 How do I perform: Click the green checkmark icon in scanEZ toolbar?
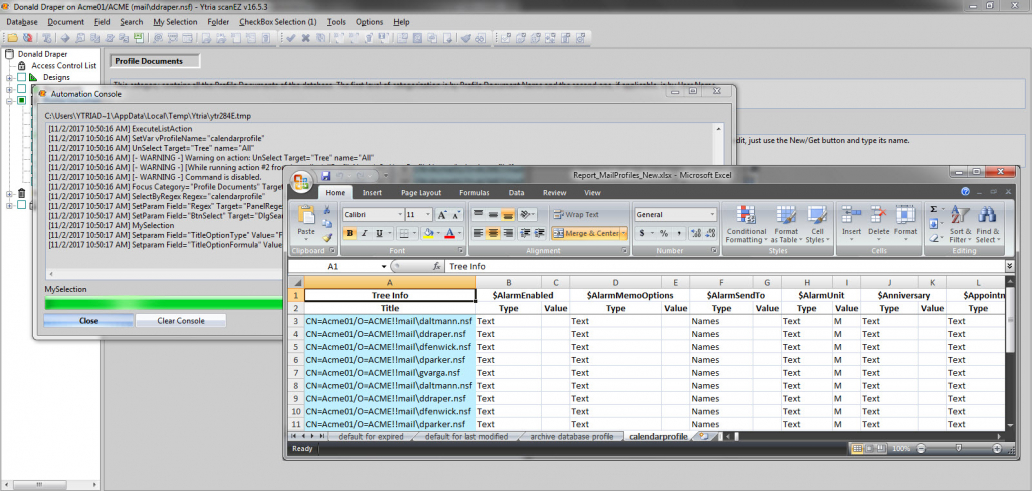(x=290, y=38)
